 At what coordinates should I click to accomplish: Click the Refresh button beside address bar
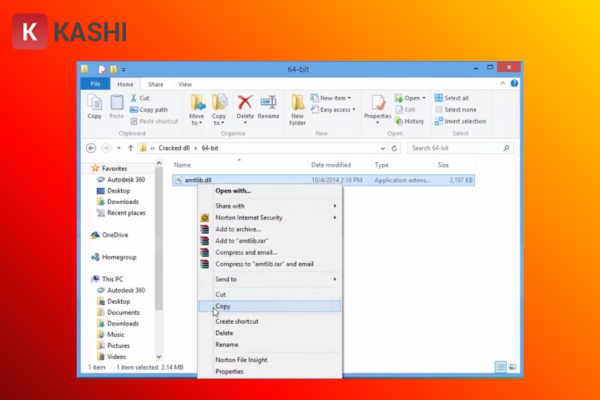coord(395,148)
